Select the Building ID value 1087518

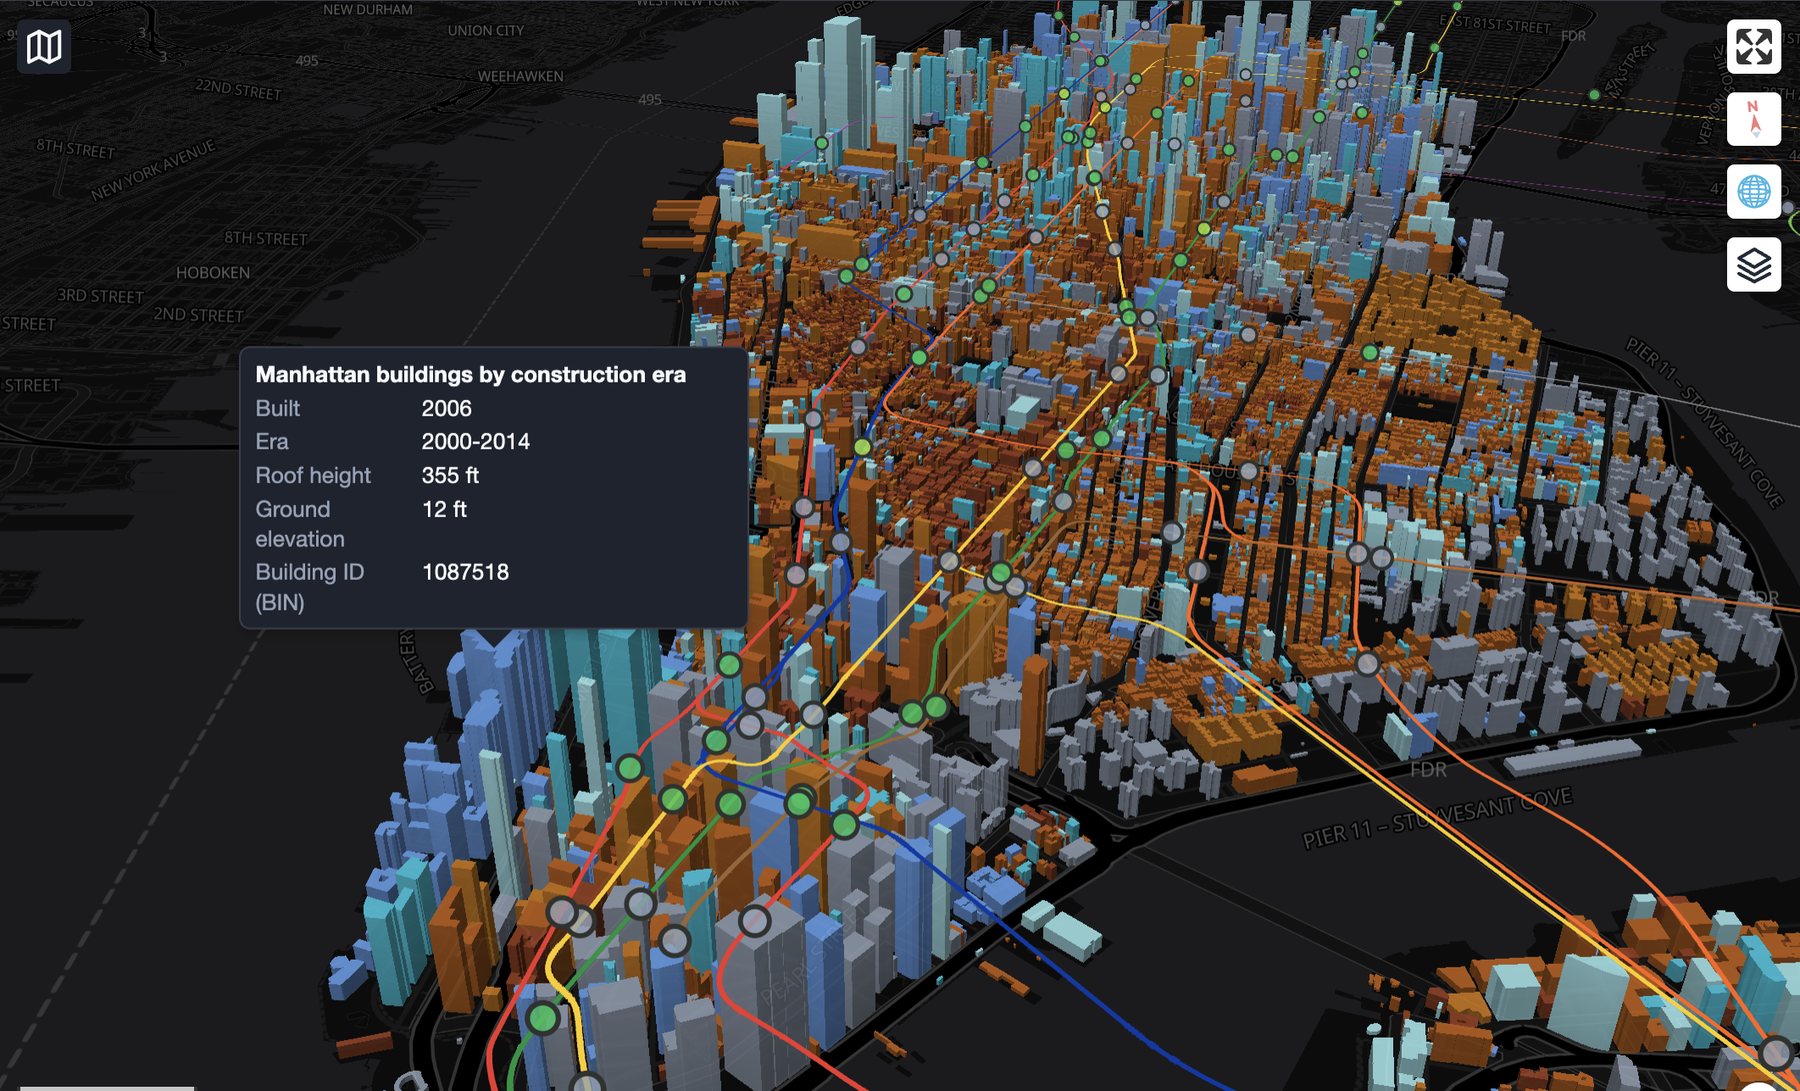[465, 572]
